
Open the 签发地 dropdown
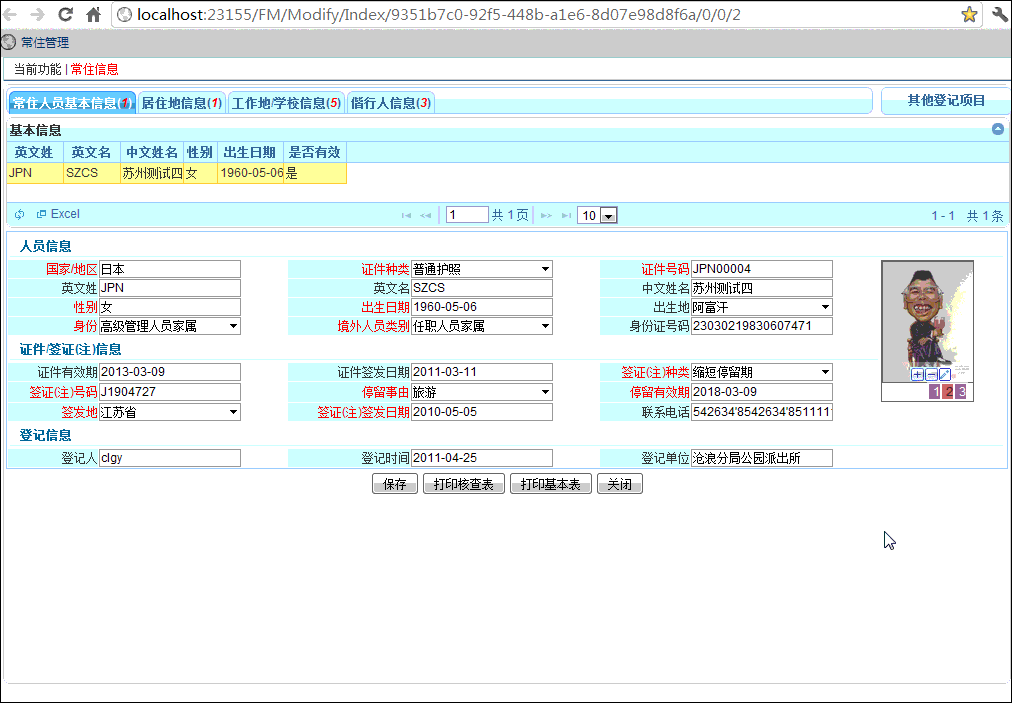coord(170,412)
